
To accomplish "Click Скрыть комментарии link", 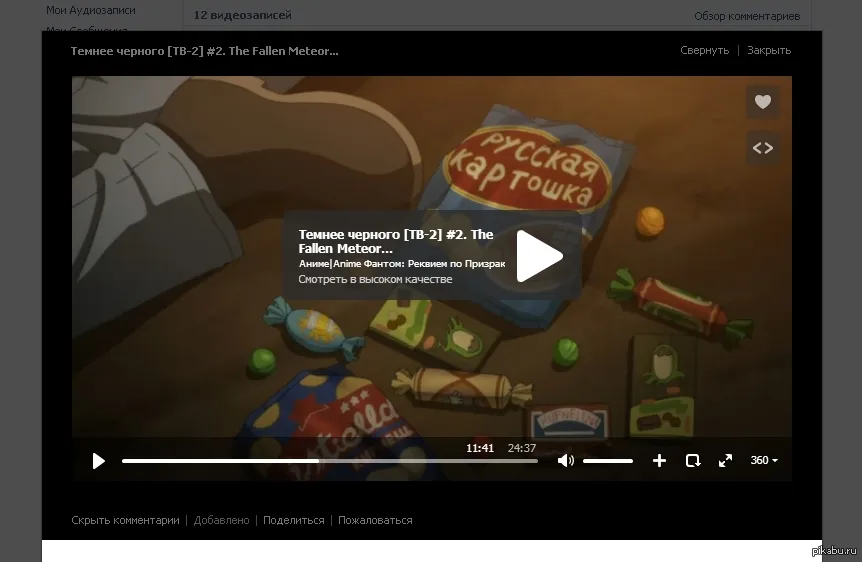I will [x=125, y=520].
